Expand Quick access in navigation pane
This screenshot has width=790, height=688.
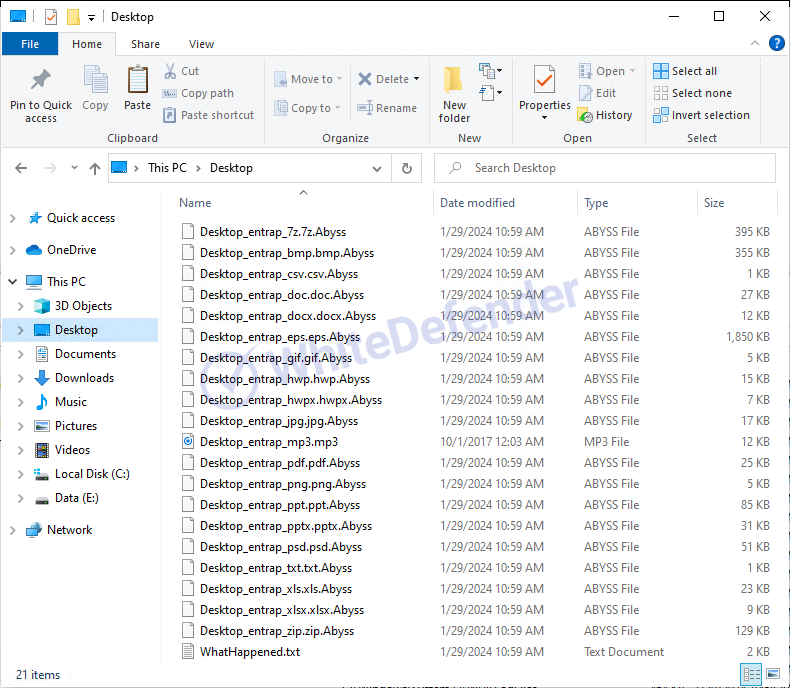click(13, 218)
